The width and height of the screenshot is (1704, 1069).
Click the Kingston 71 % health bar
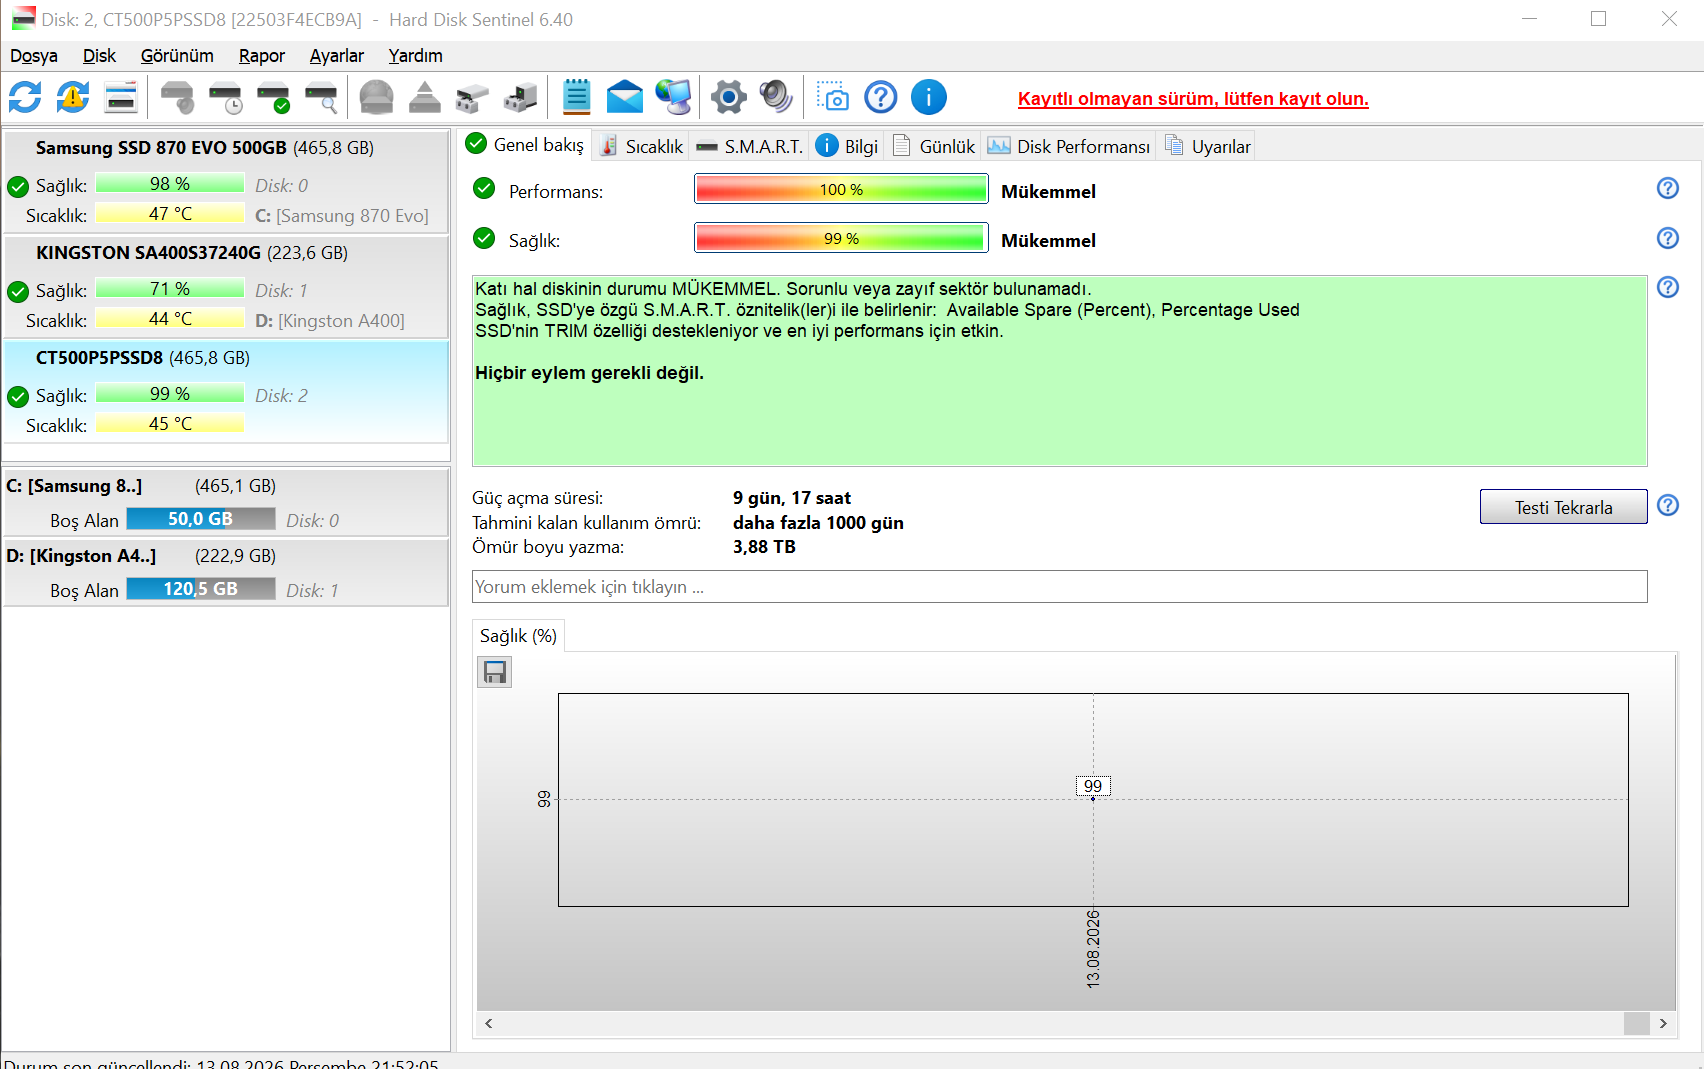point(170,289)
